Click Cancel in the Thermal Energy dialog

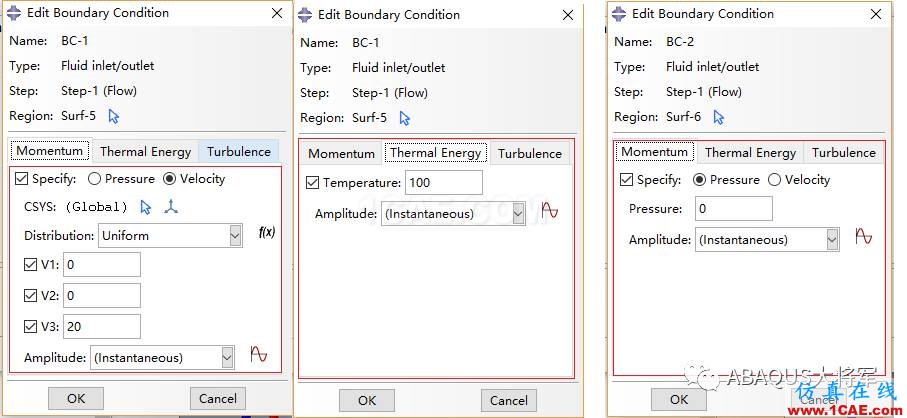tap(508, 400)
